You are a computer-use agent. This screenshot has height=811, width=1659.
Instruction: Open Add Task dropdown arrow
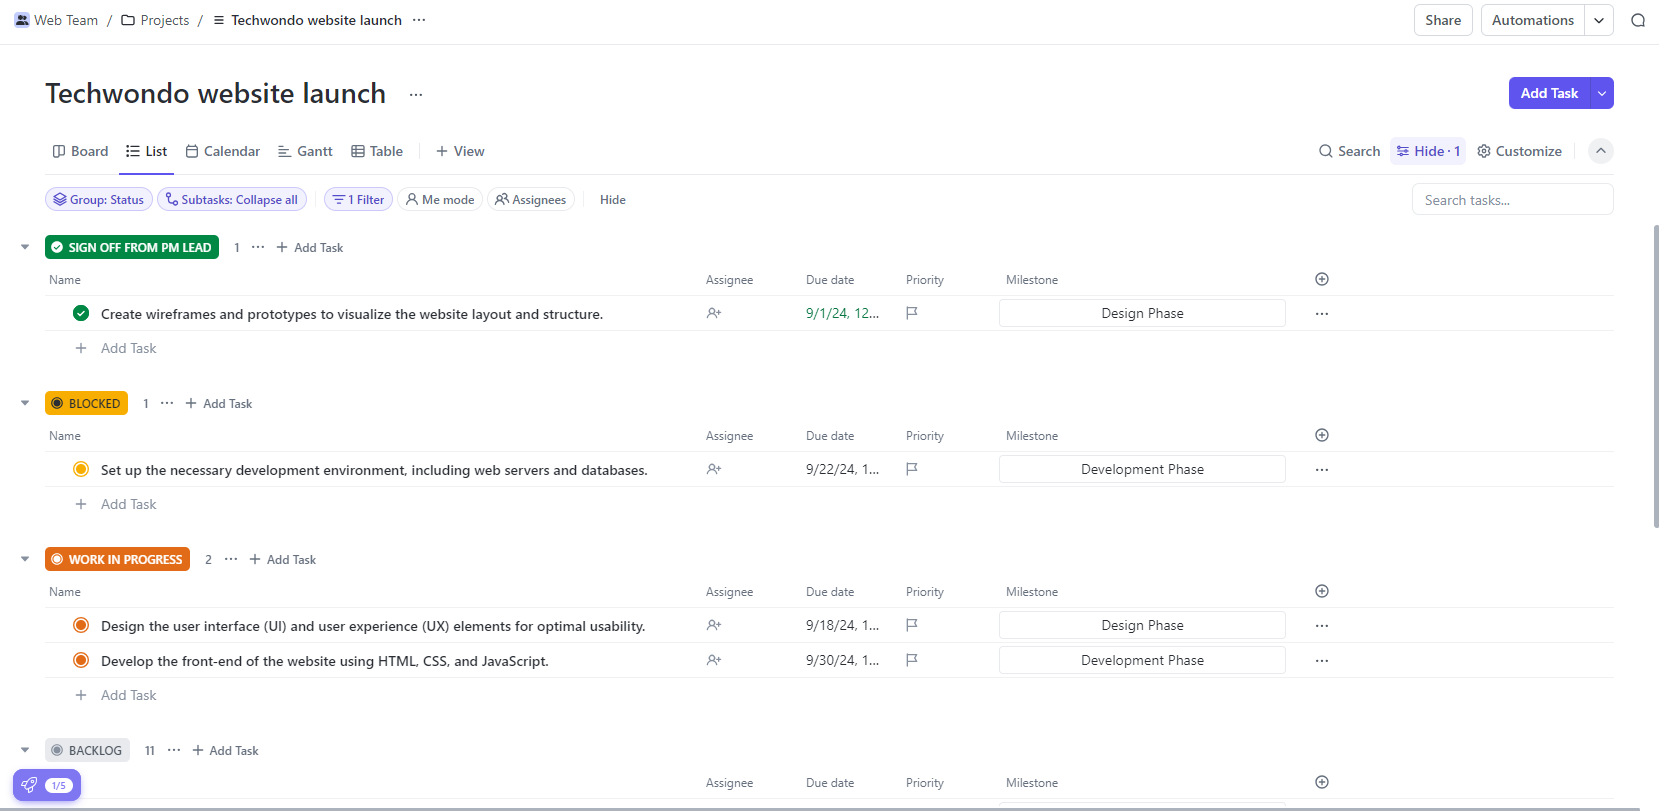1602,93
